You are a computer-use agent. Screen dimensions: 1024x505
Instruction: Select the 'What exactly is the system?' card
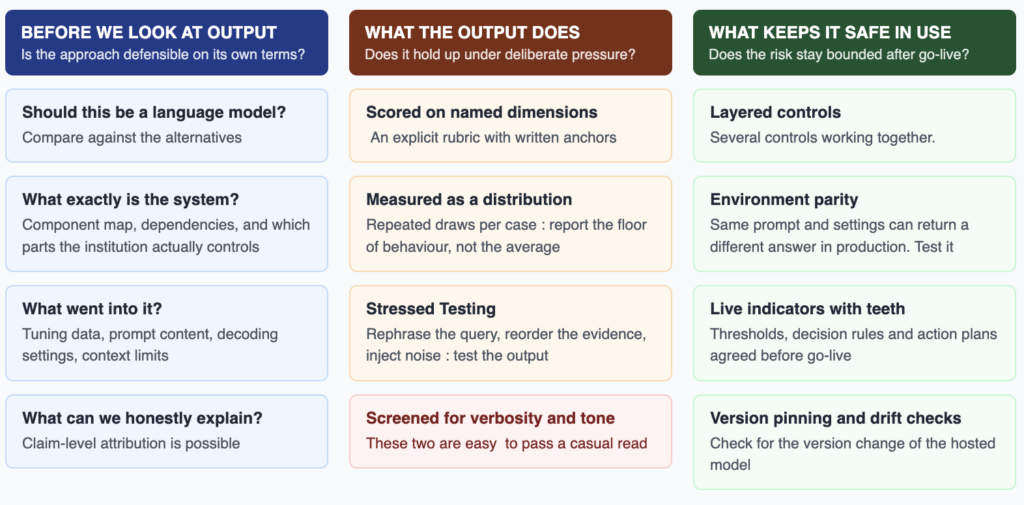pos(167,223)
